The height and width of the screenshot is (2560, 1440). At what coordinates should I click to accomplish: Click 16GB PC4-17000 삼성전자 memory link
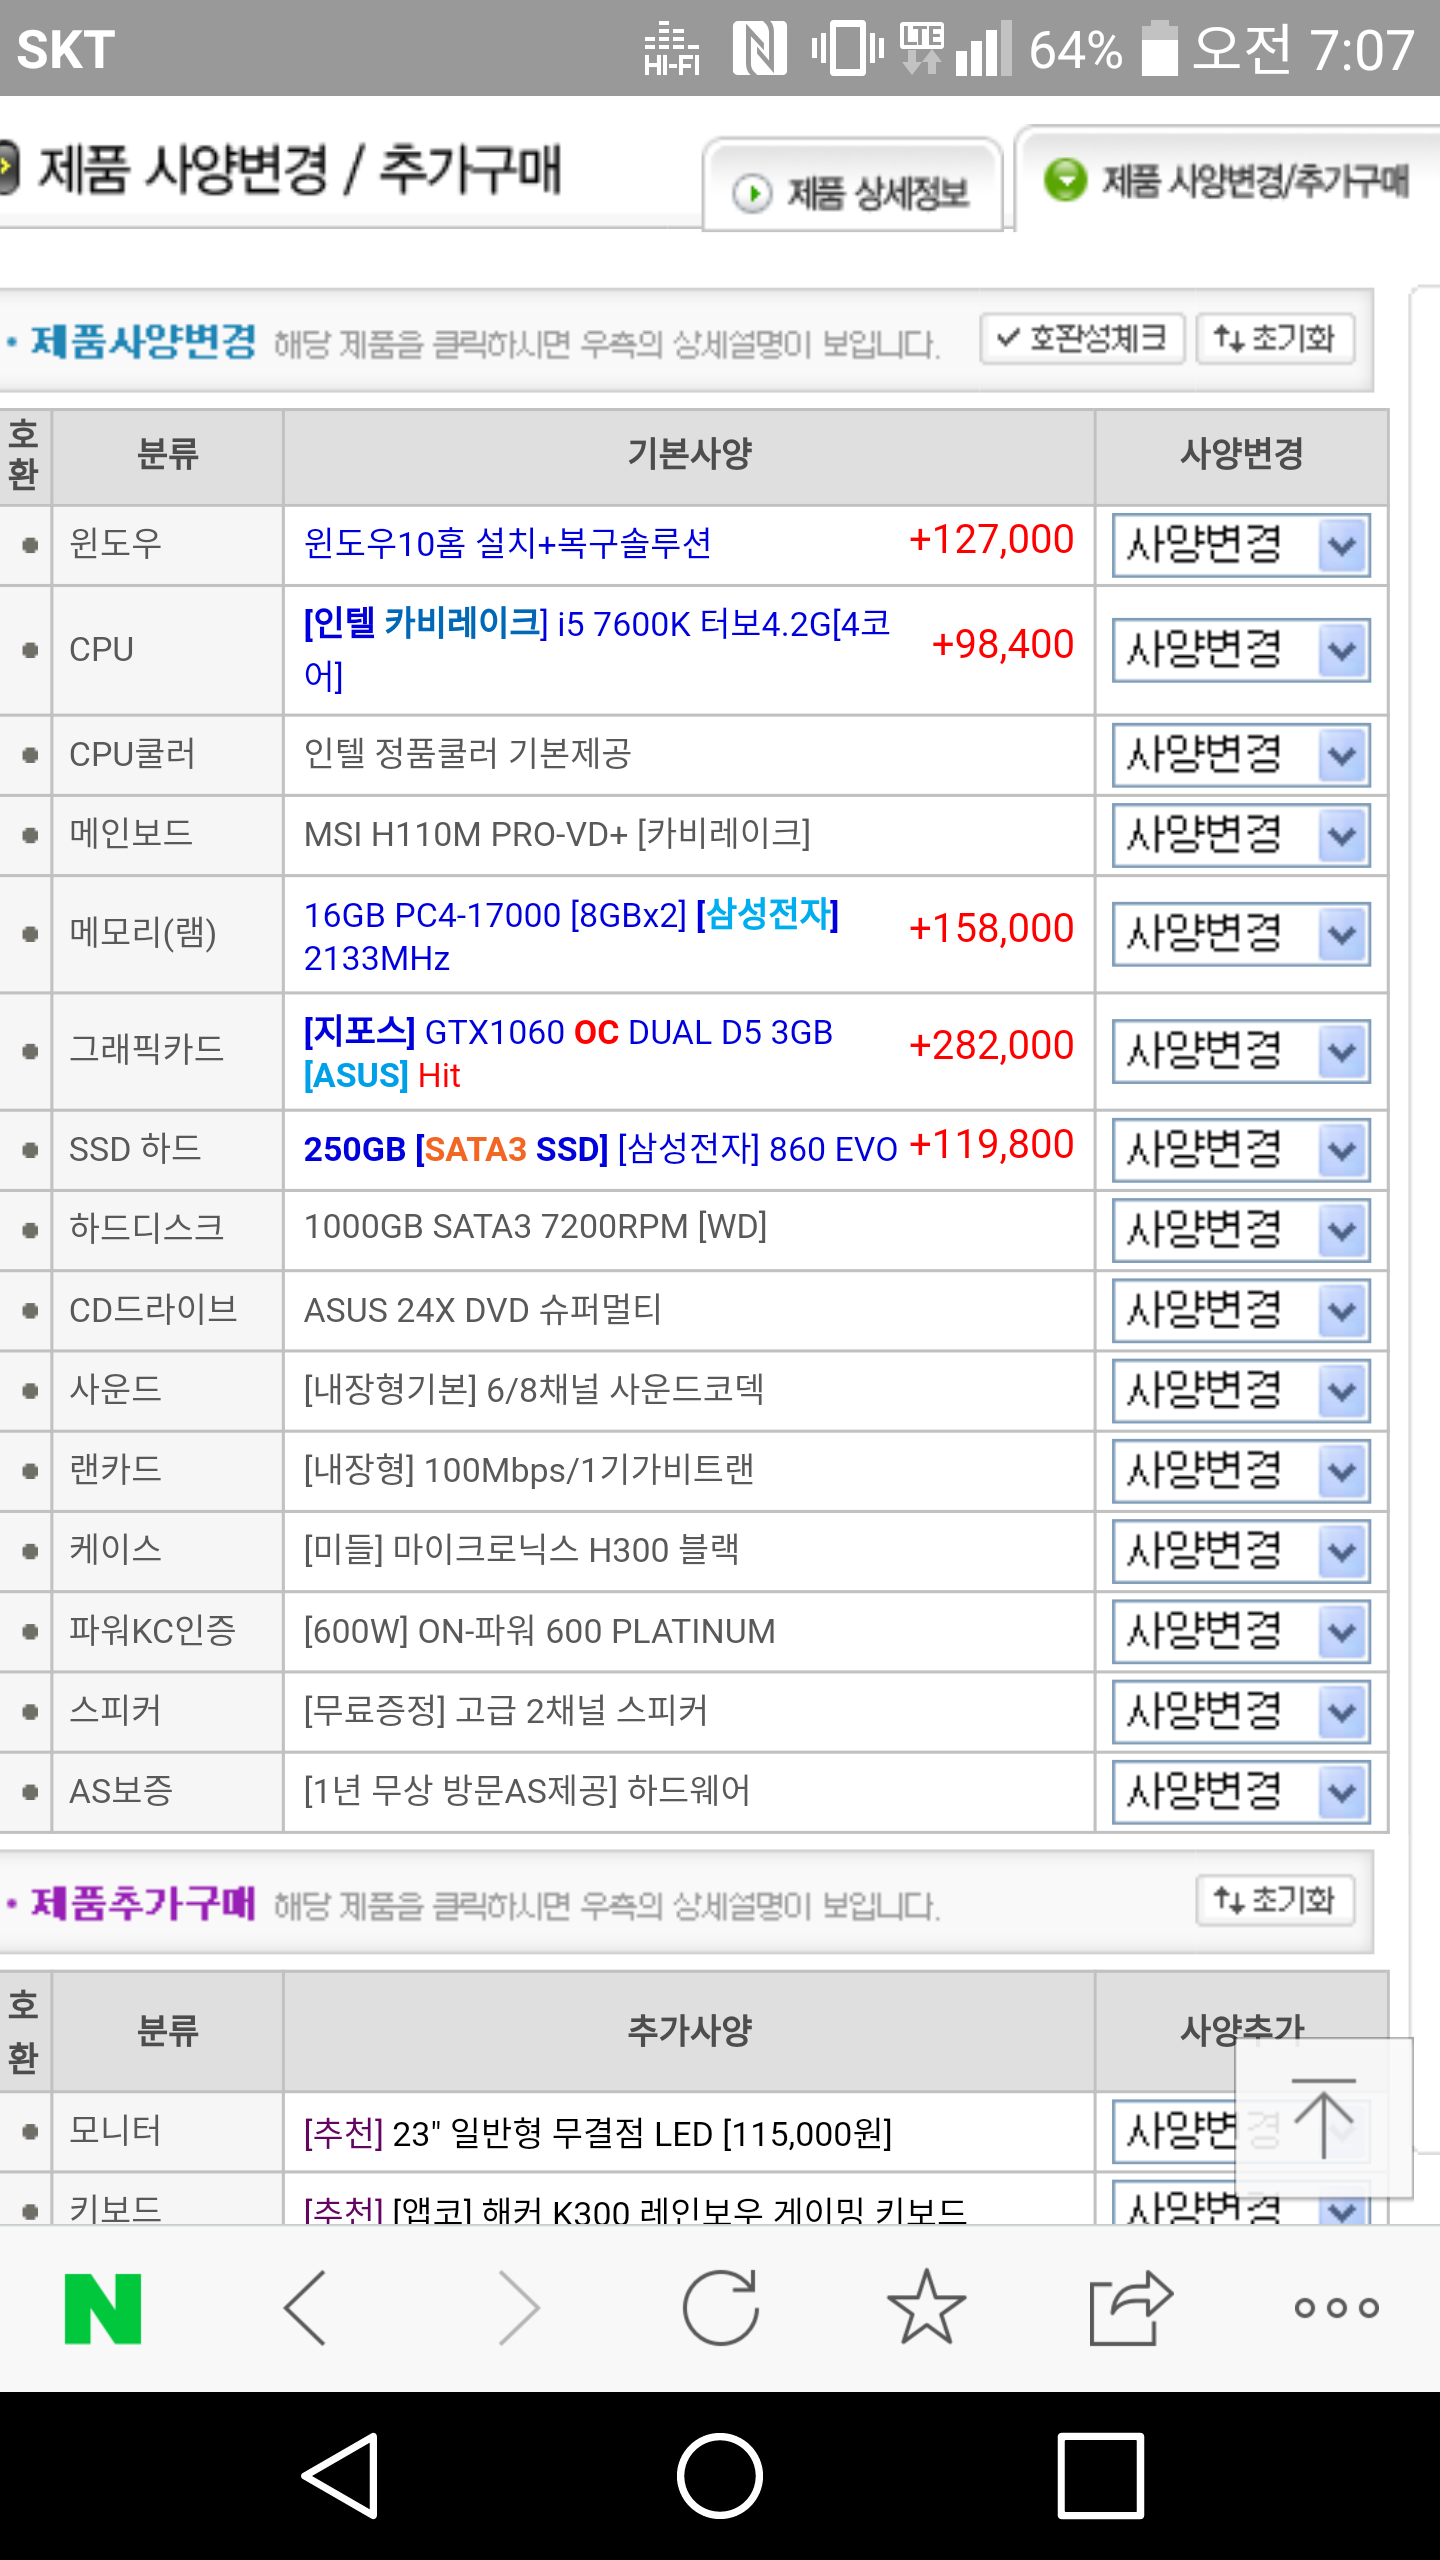coord(571,935)
